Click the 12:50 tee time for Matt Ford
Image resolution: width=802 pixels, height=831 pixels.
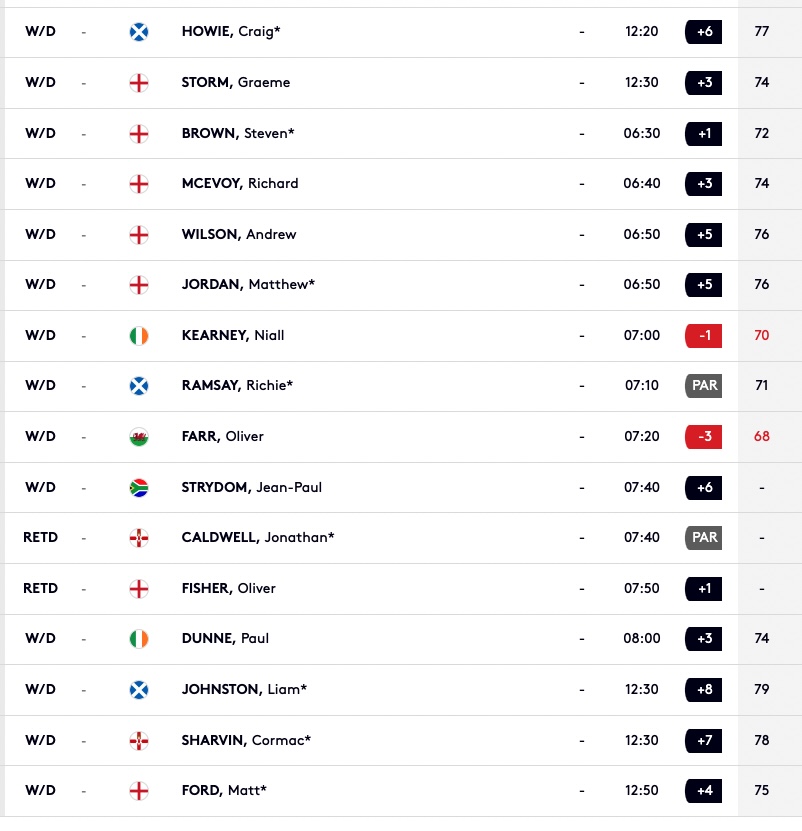click(x=641, y=791)
